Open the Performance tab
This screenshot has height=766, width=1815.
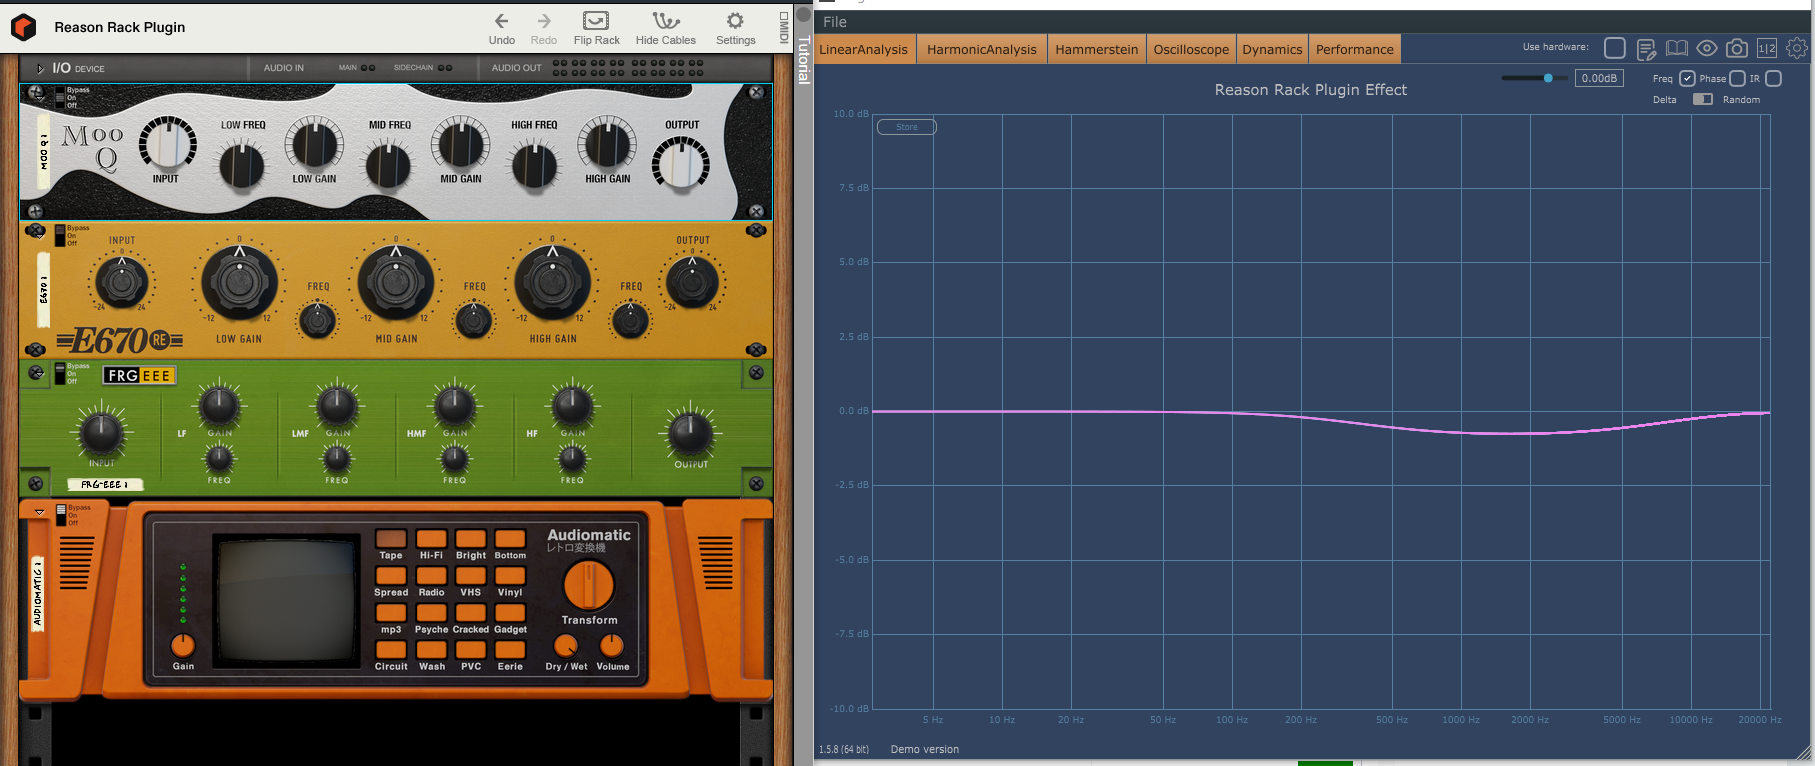pyautogui.click(x=1354, y=49)
